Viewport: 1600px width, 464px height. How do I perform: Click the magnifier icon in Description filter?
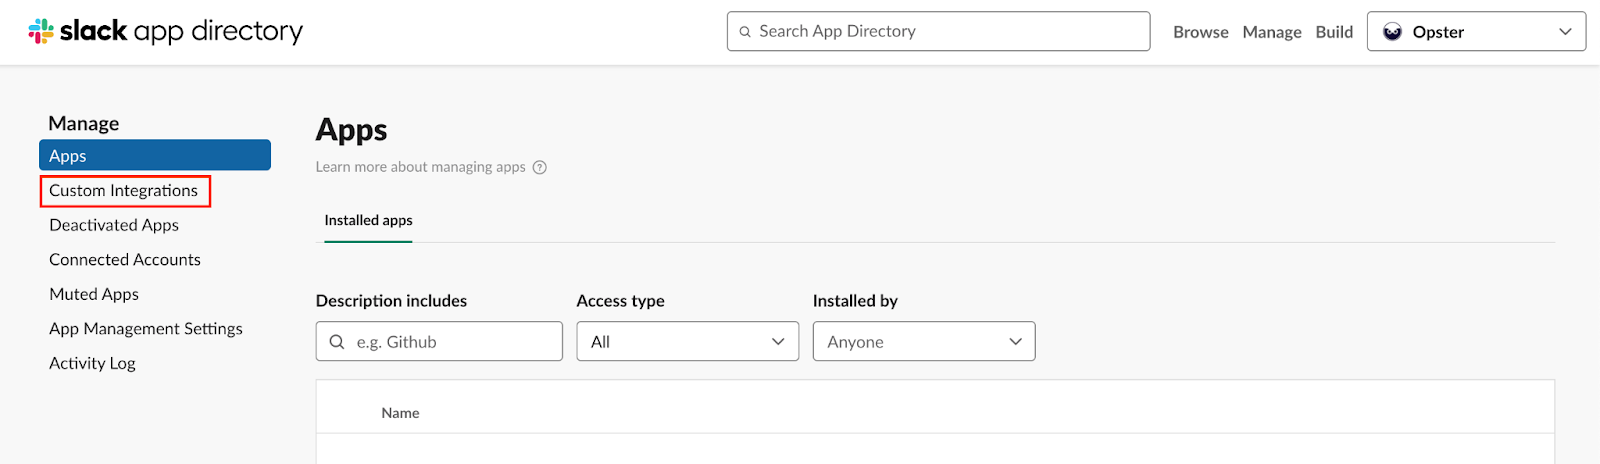click(337, 342)
